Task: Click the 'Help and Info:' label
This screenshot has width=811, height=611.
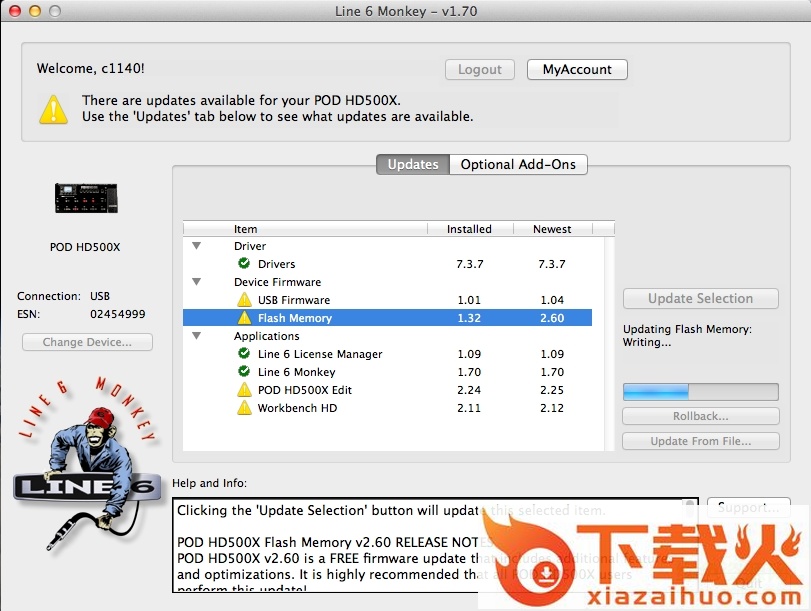Action: coord(209,483)
